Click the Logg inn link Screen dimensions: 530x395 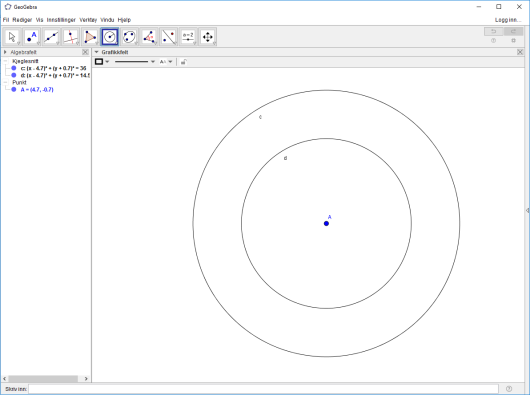[x=508, y=20]
